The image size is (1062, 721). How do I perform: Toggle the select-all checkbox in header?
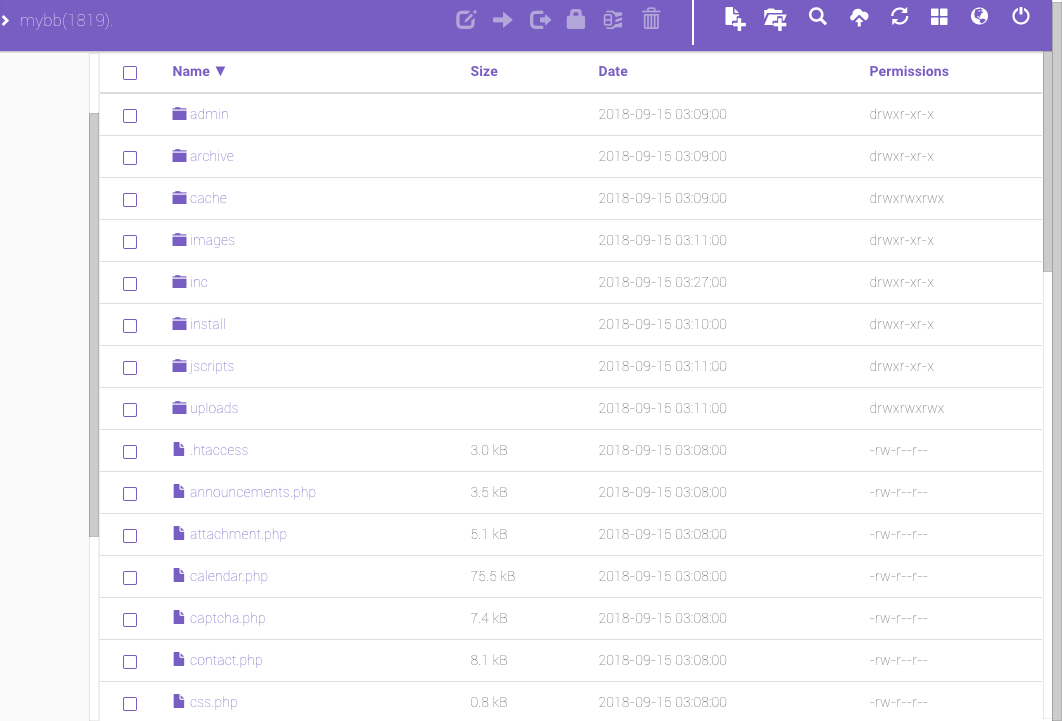[130, 73]
